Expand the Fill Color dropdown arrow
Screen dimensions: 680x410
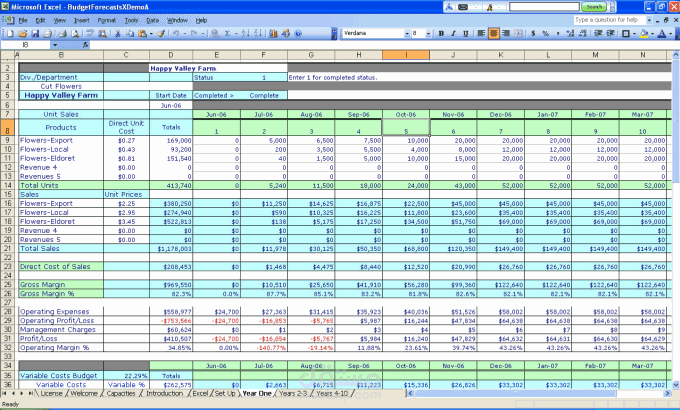[653, 33]
